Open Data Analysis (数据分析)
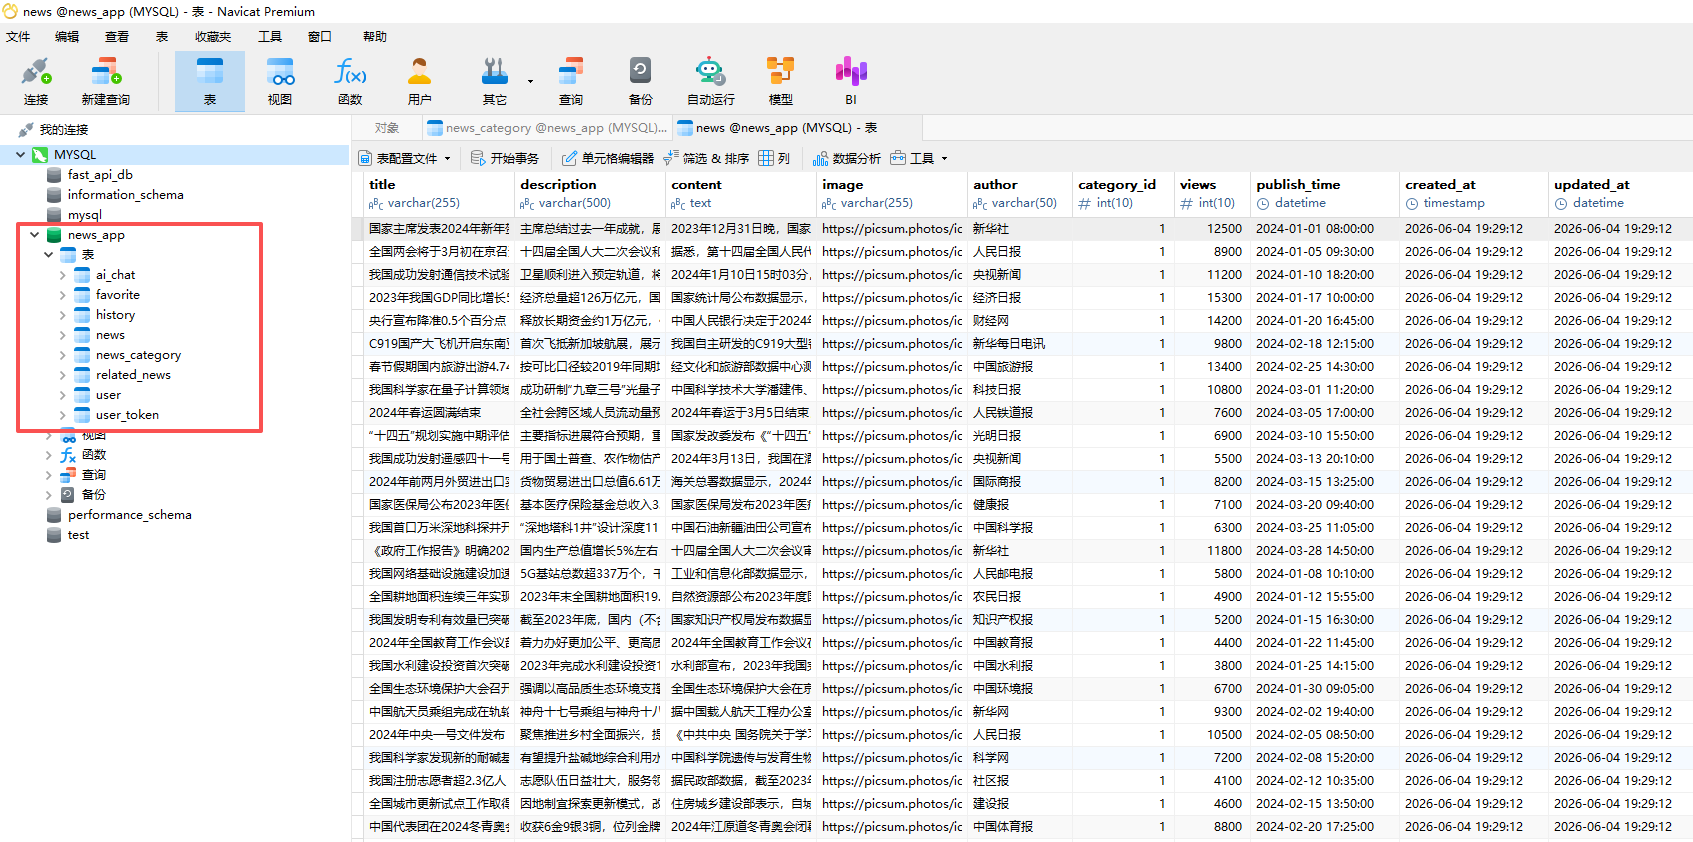Image resolution: width=1693 pixels, height=842 pixels. pos(847,158)
